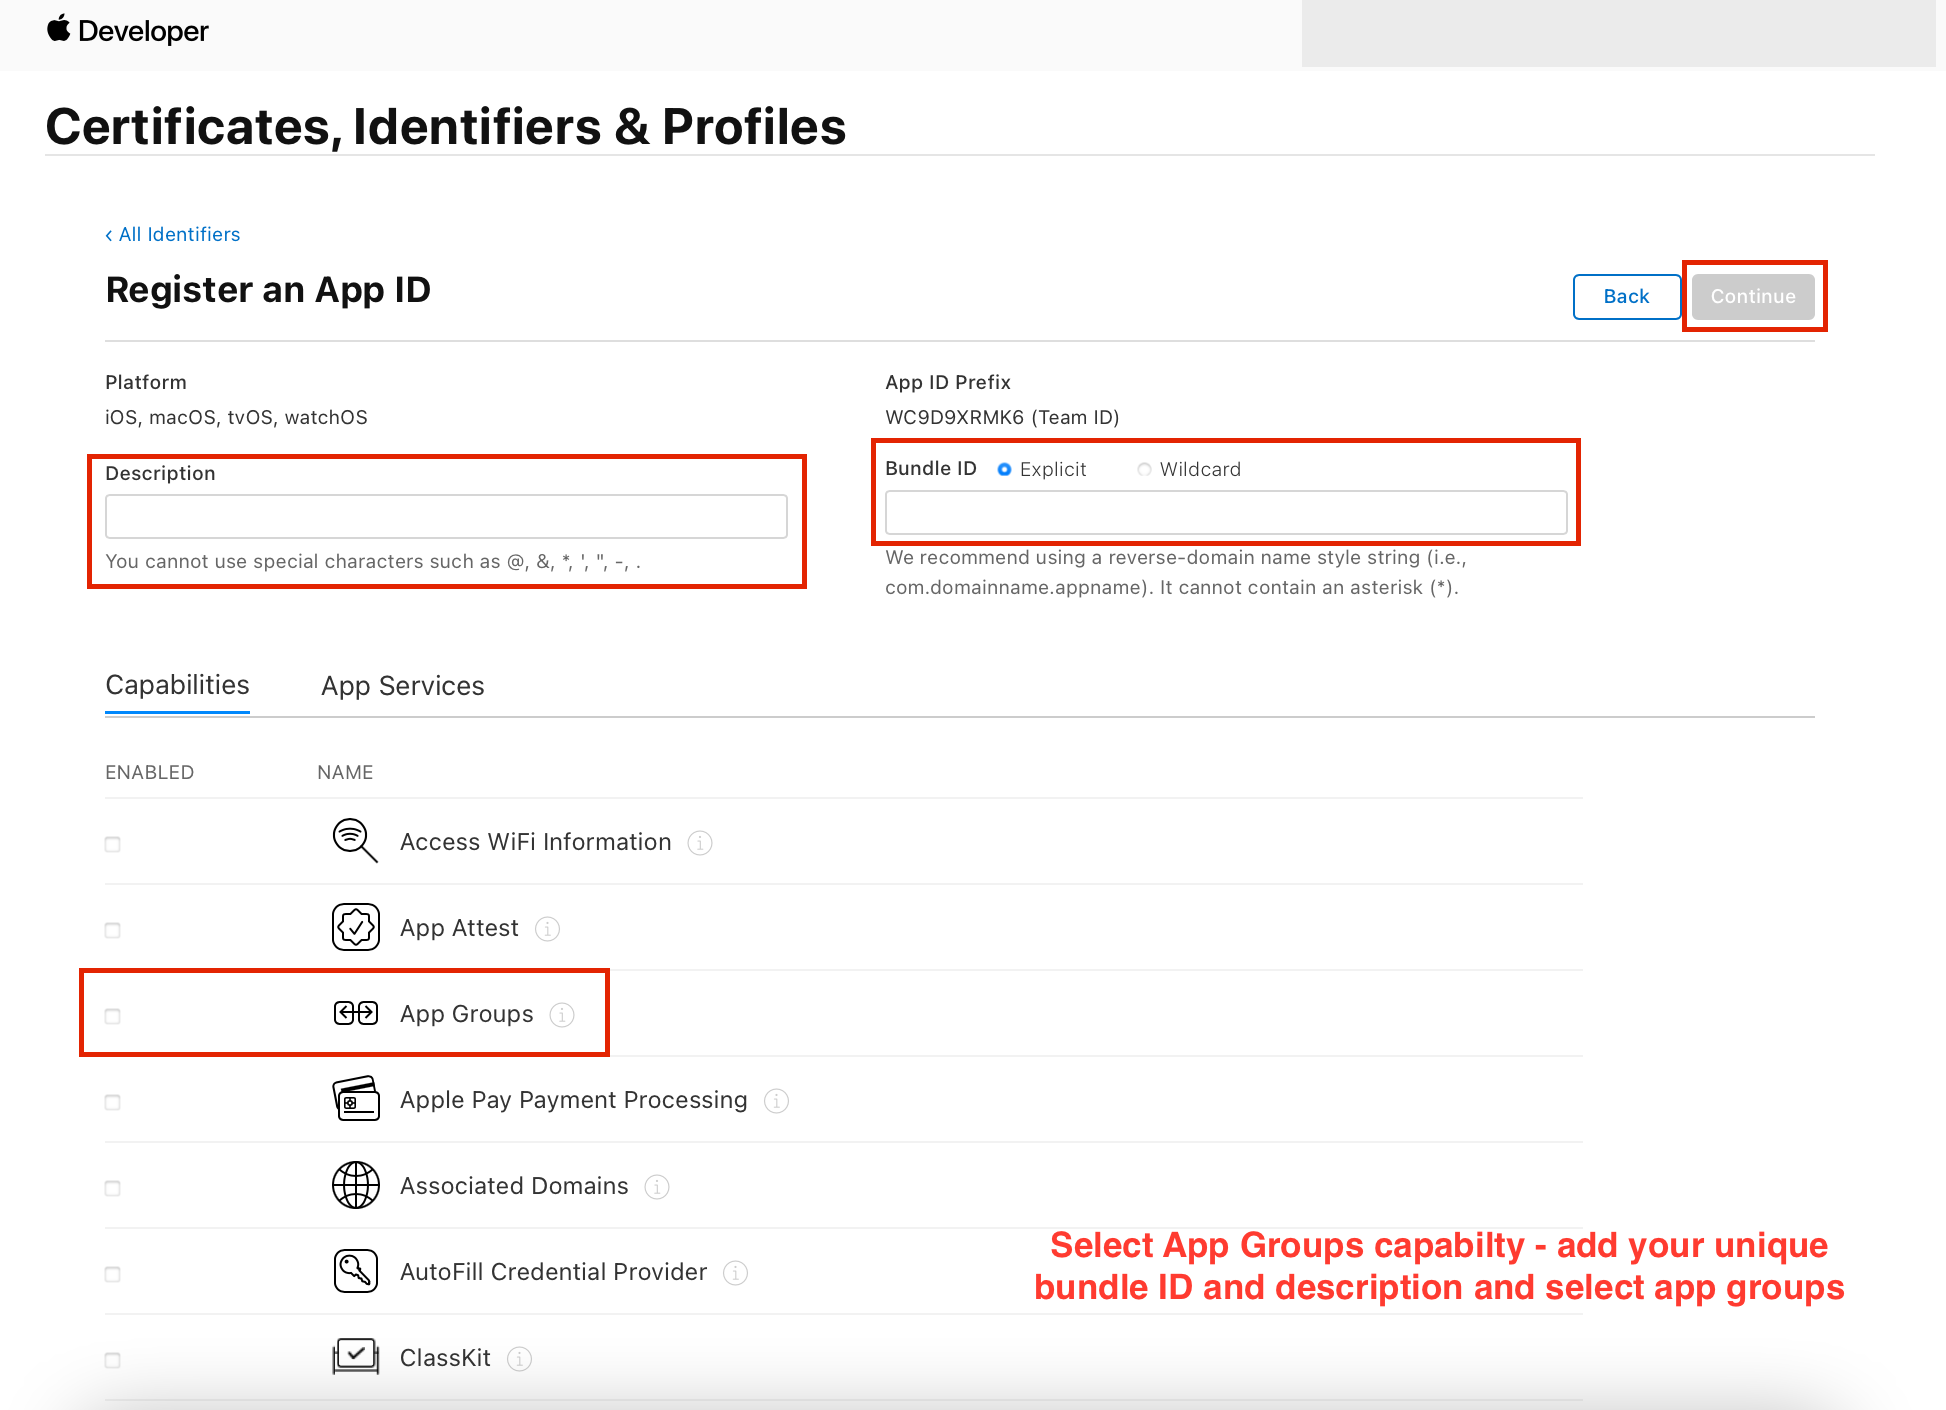
Task: Click the Access WiFi Information icon
Action: click(355, 841)
